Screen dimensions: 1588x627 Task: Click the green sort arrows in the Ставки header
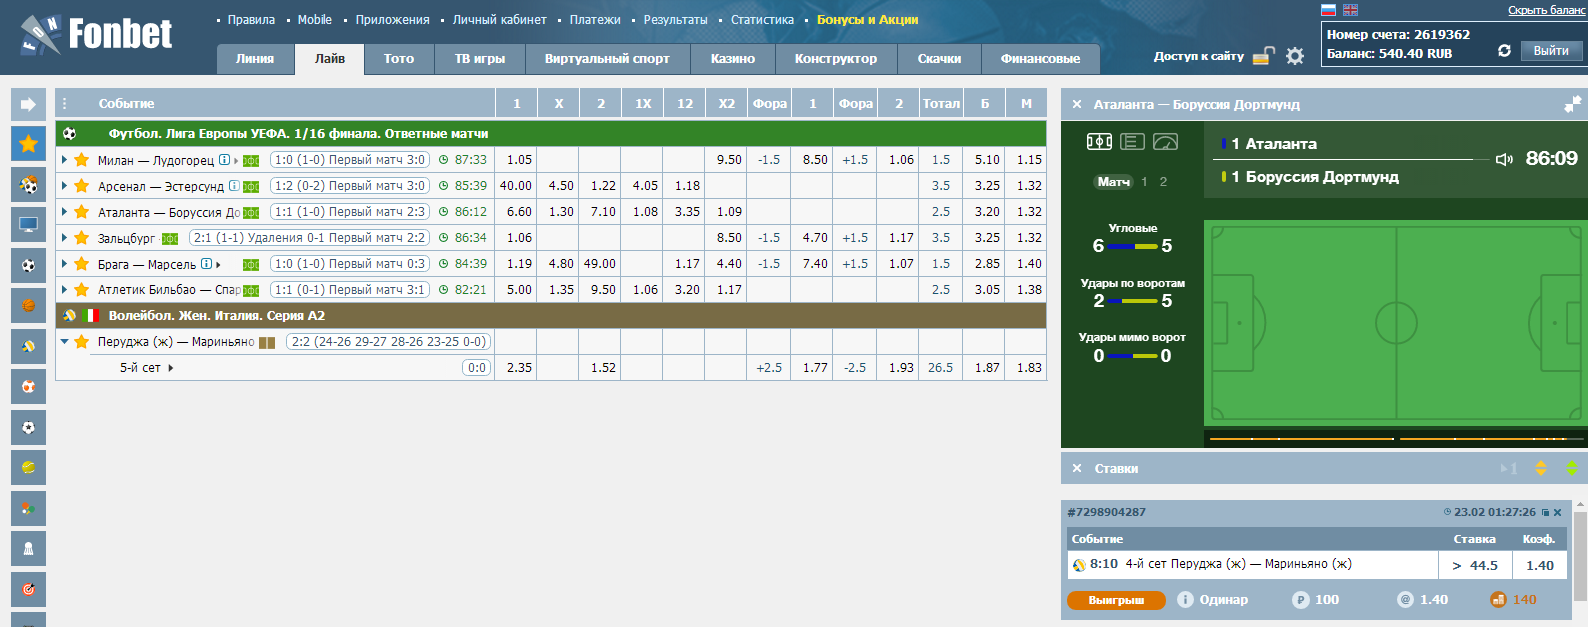1572,468
